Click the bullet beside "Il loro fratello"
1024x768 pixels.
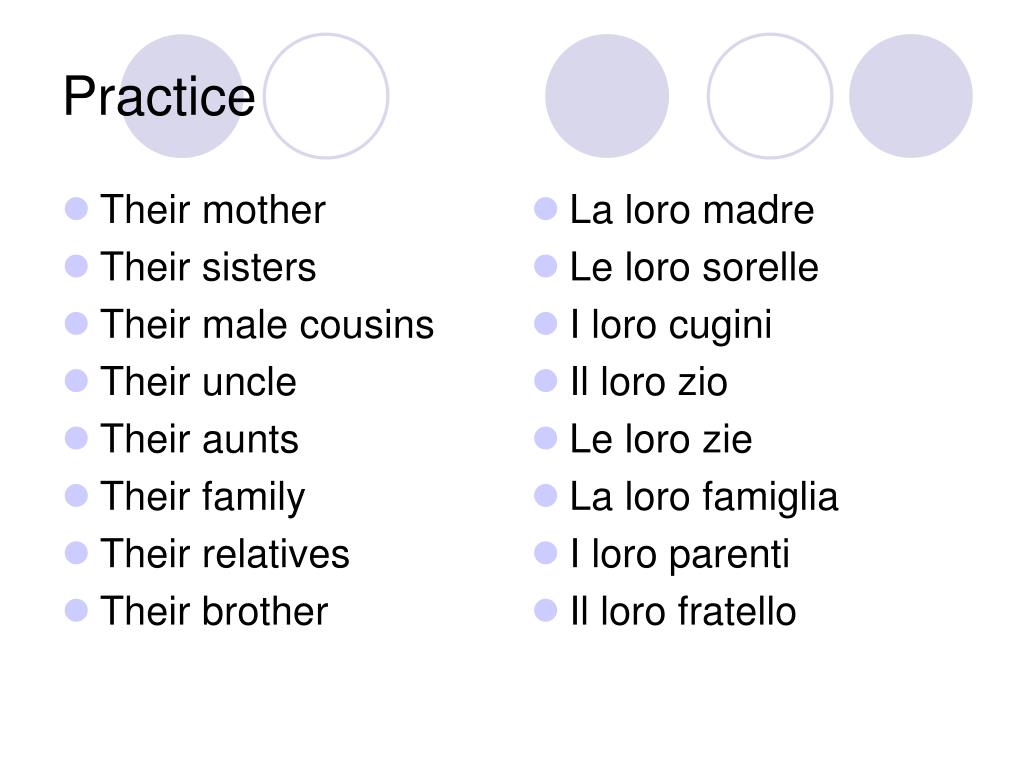coord(546,609)
